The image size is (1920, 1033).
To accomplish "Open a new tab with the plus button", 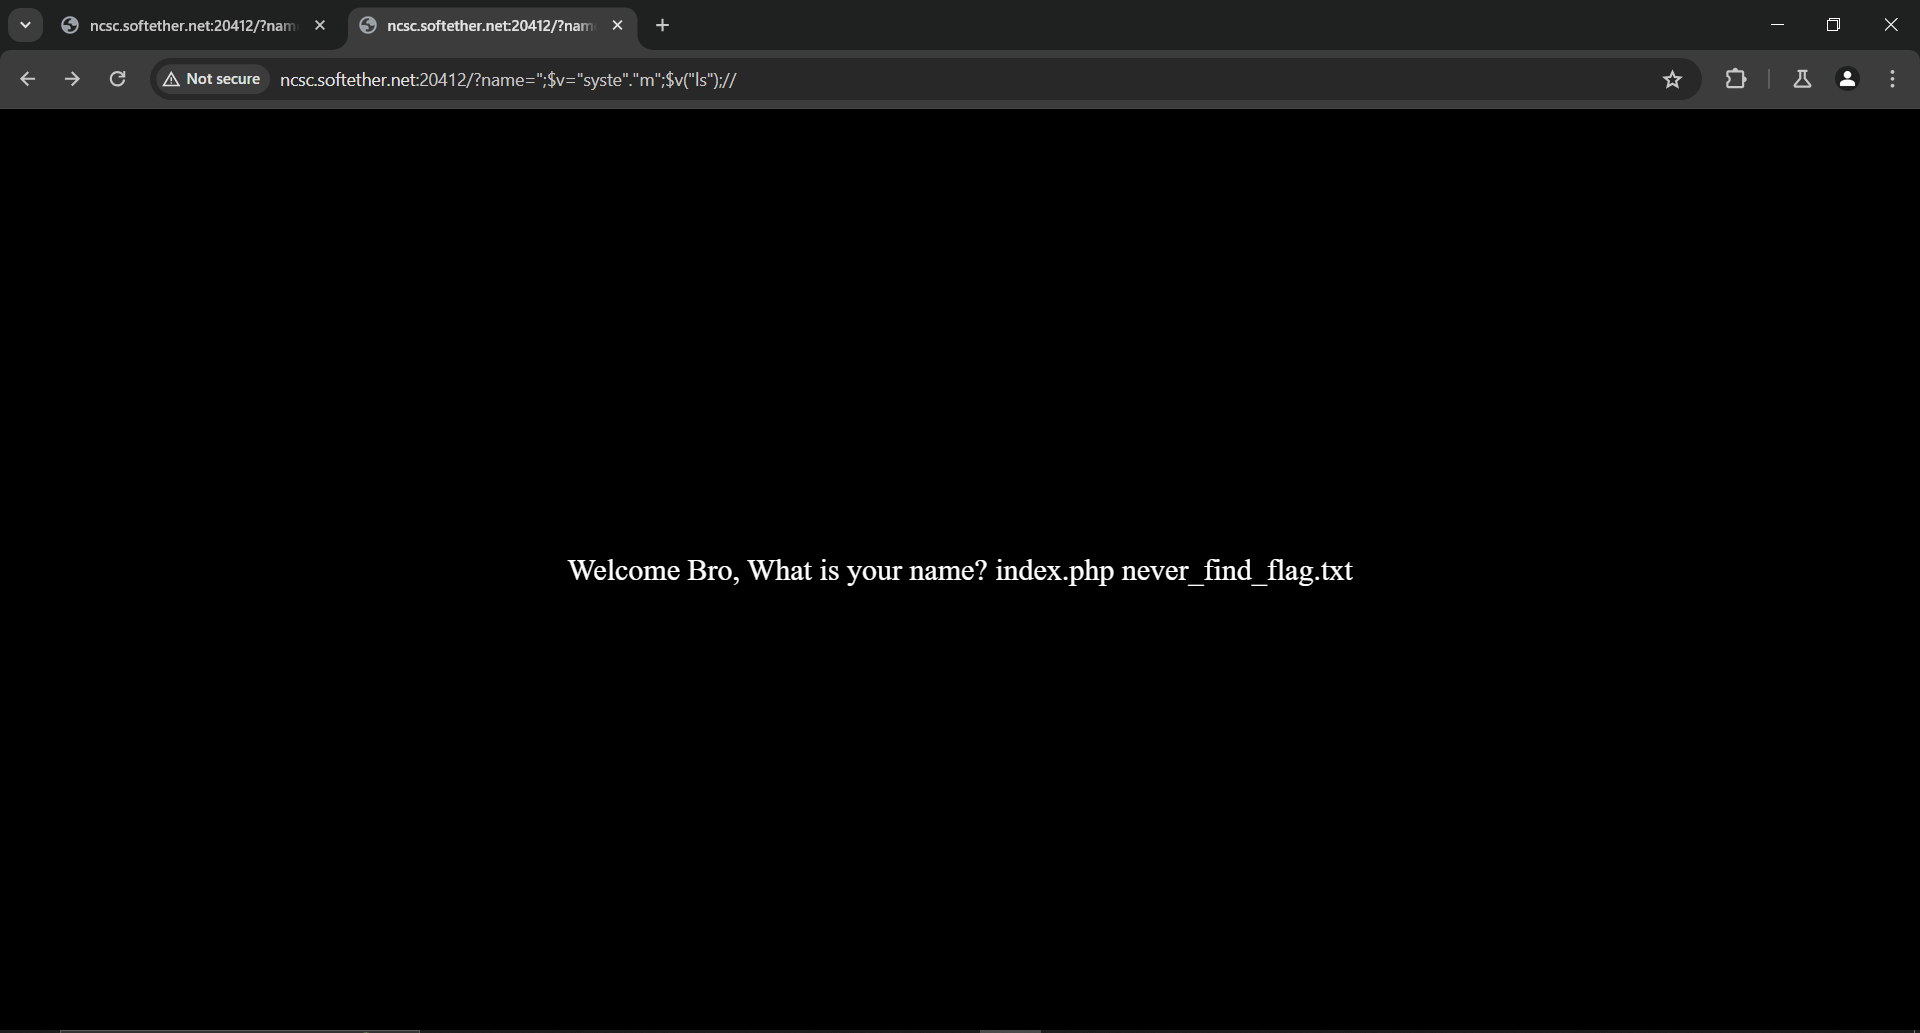I will click(662, 25).
